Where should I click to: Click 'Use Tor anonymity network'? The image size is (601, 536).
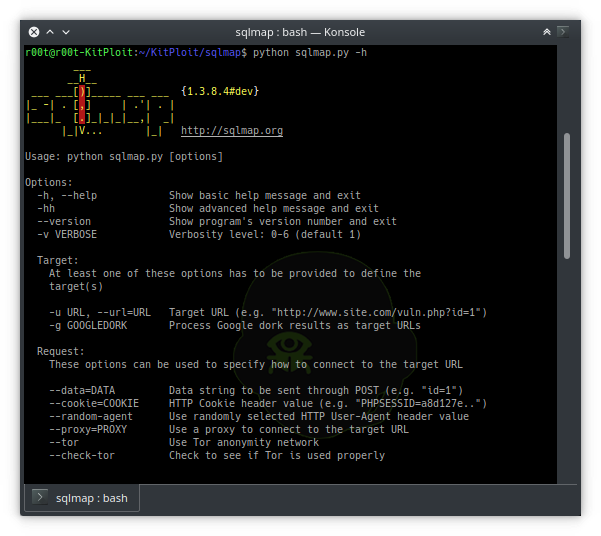click(x=244, y=442)
